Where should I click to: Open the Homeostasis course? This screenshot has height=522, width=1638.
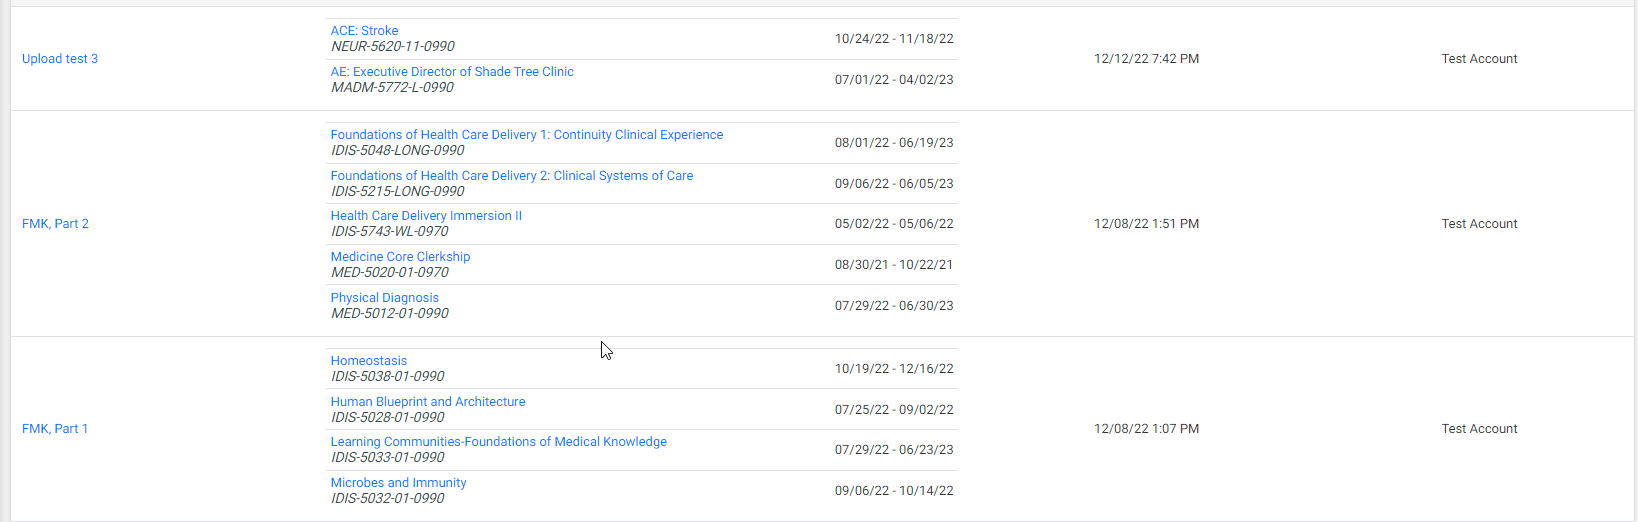[369, 361]
